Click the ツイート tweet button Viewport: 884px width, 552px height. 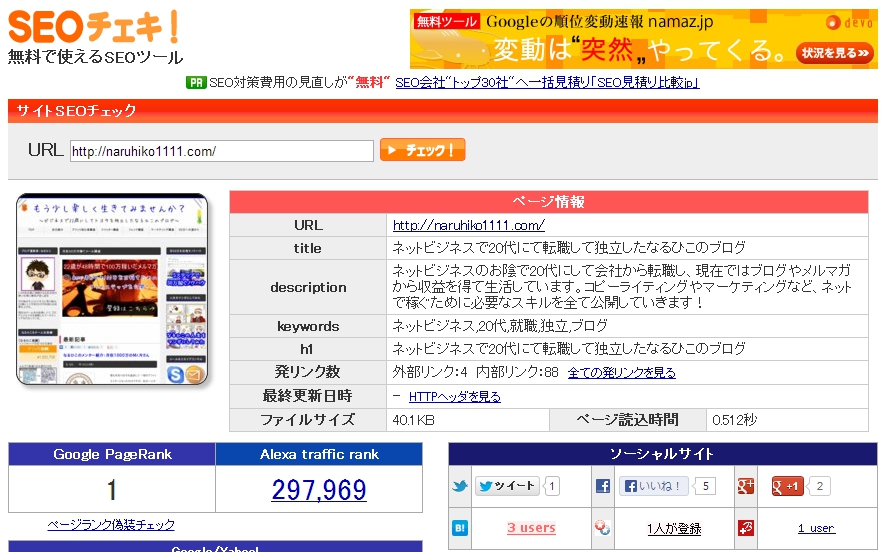(507, 485)
